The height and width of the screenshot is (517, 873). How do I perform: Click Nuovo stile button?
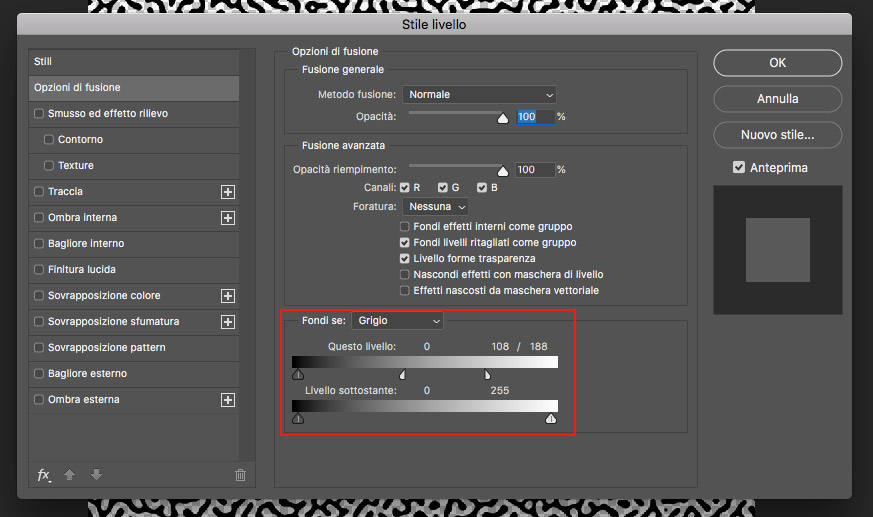pos(777,135)
